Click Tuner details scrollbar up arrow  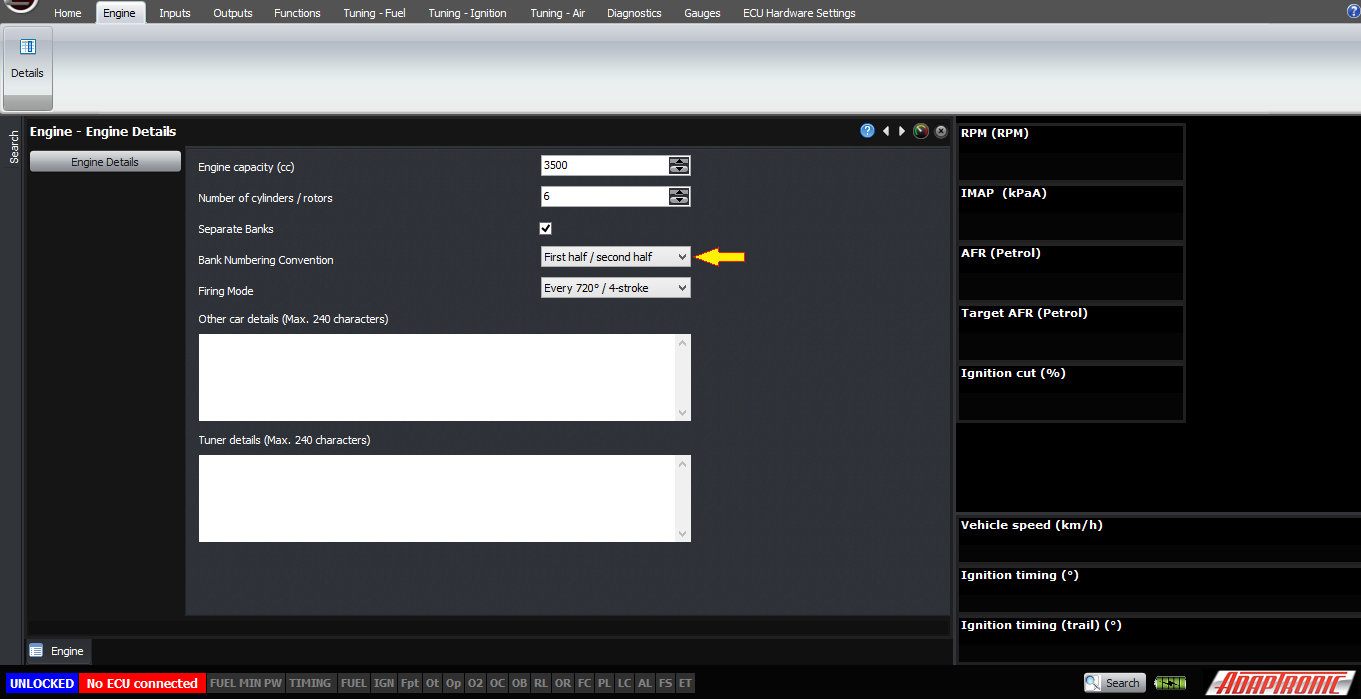pos(683,464)
